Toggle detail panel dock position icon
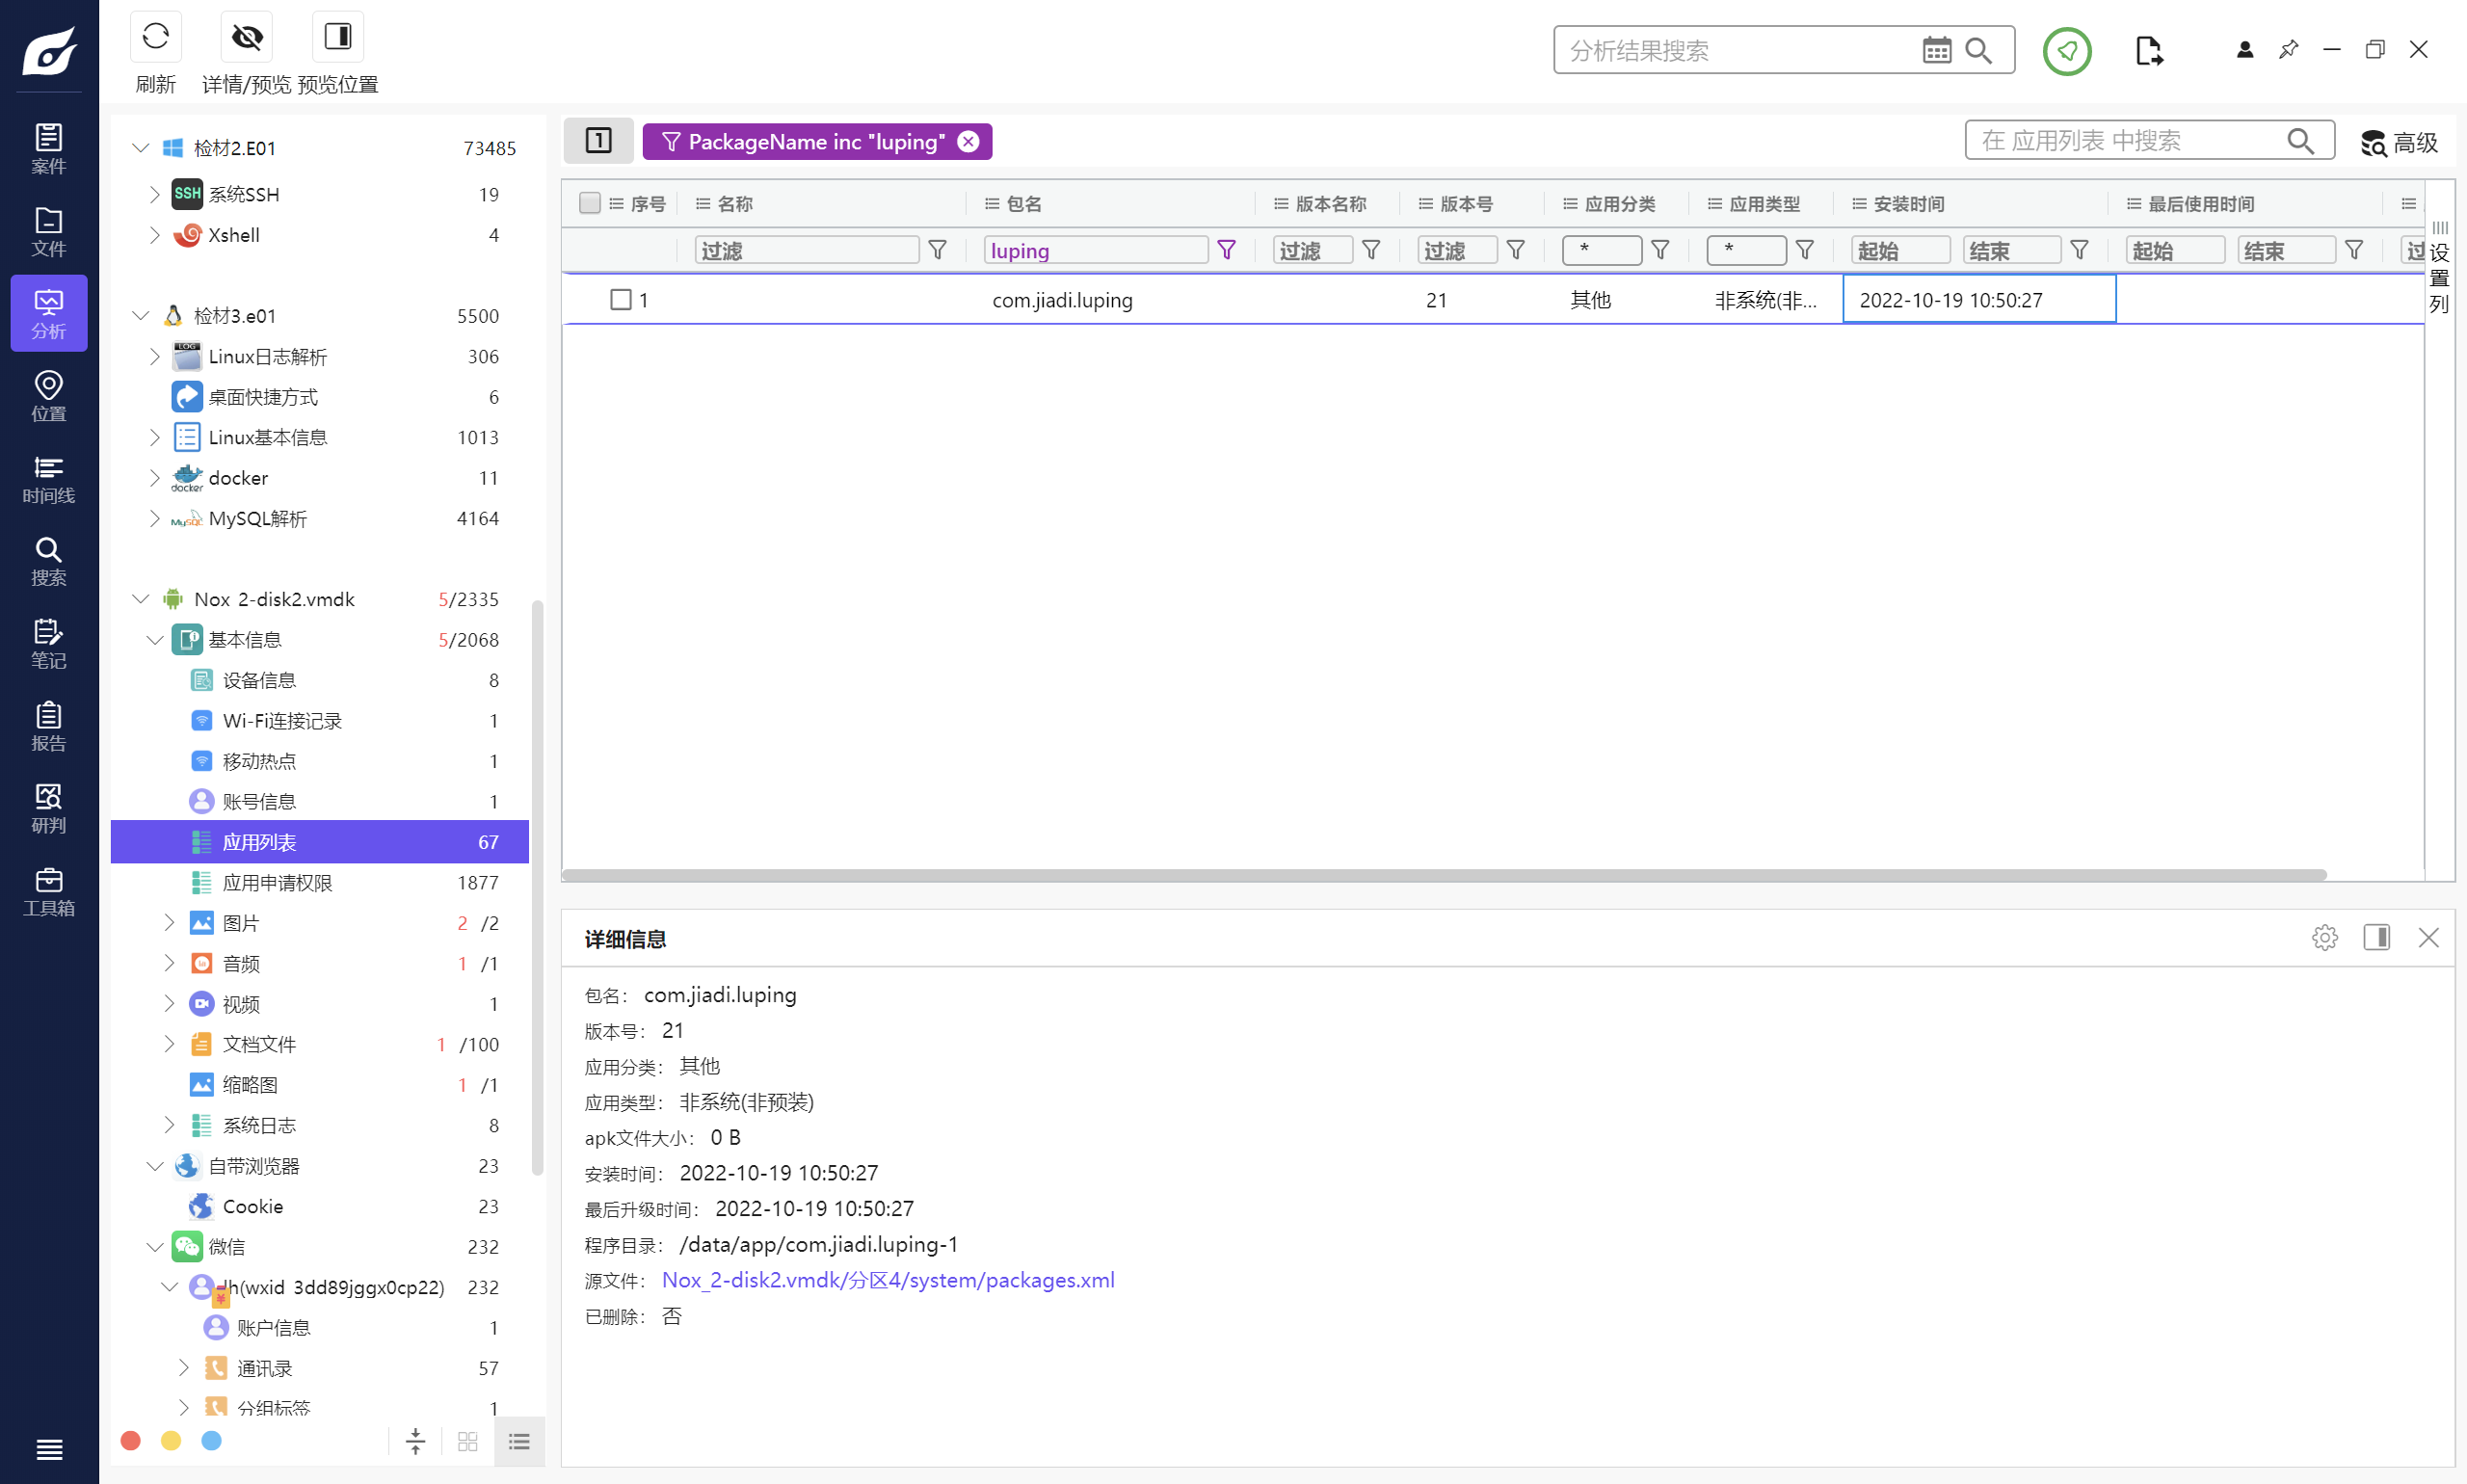Image resolution: width=2467 pixels, height=1484 pixels. coord(2376,937)
